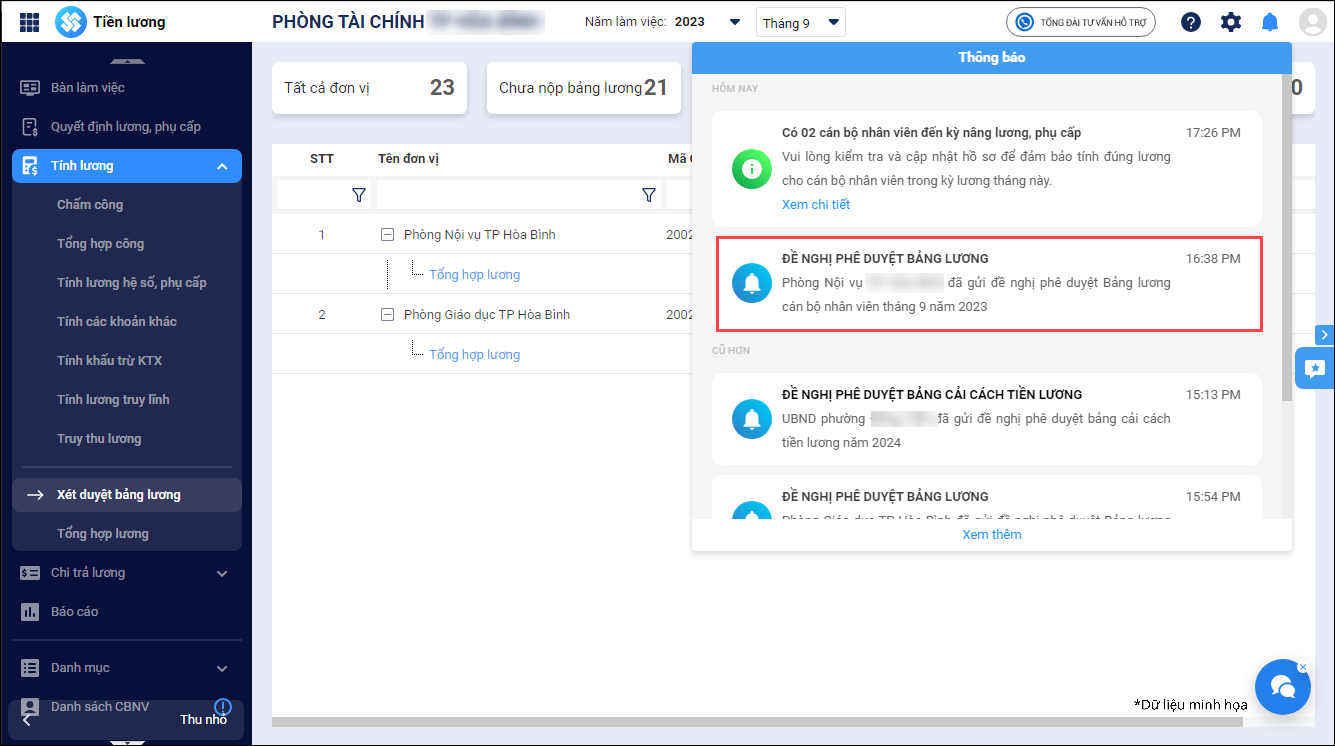Click the STT column header
This screenshot has height=746, width=1335.
tap(322, 158)
